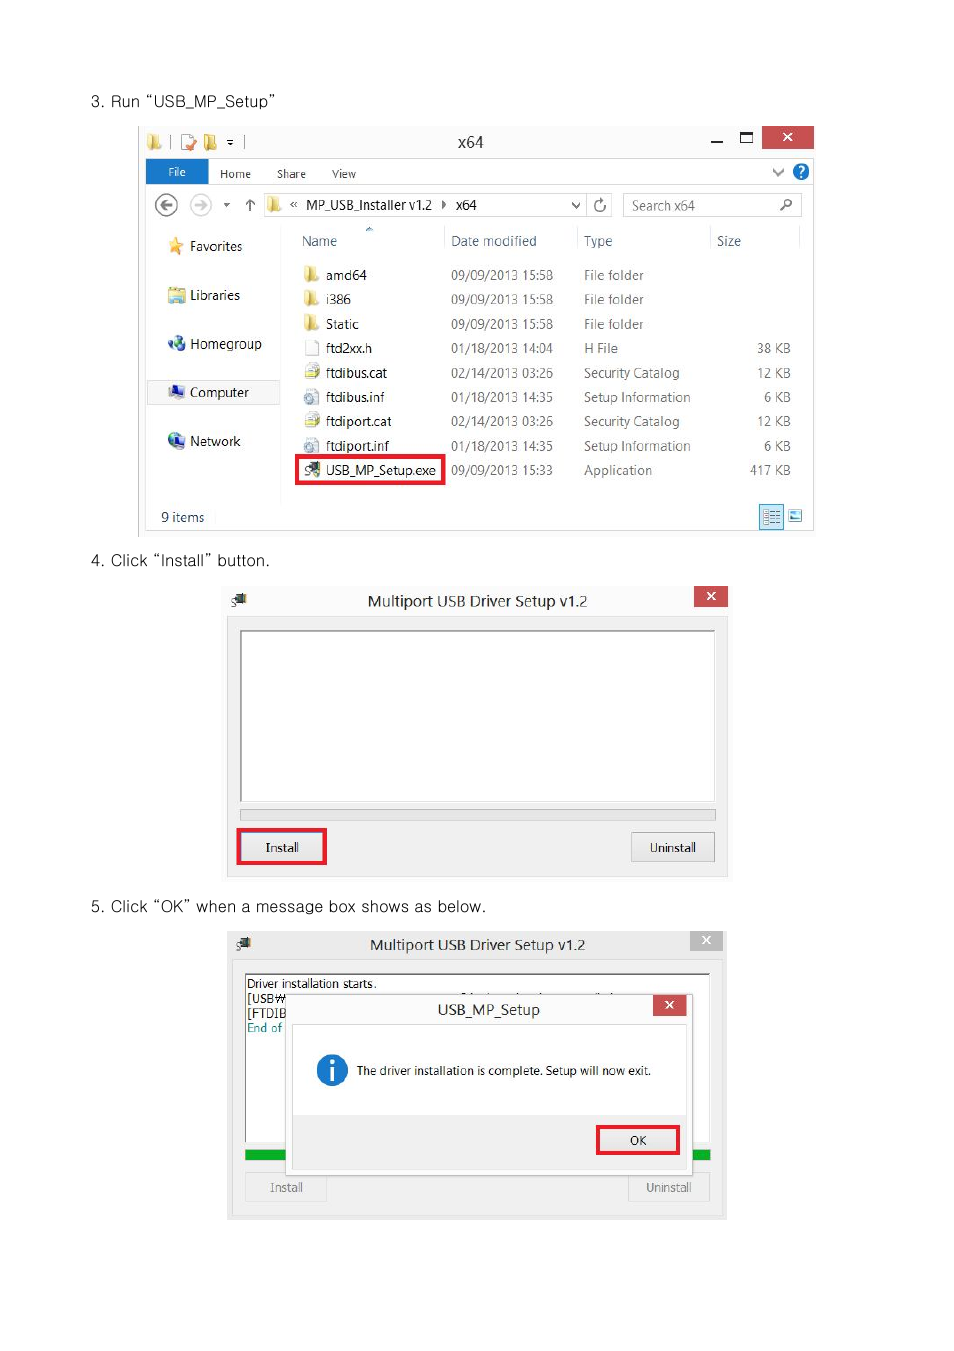The width and height of the screenshot is (954, 1351).
Task: Click the text "417 KB"
Action: coord(770,470)
